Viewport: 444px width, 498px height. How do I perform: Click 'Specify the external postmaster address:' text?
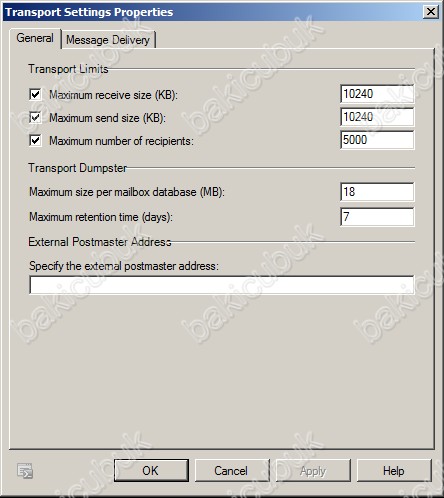[124, 266]
